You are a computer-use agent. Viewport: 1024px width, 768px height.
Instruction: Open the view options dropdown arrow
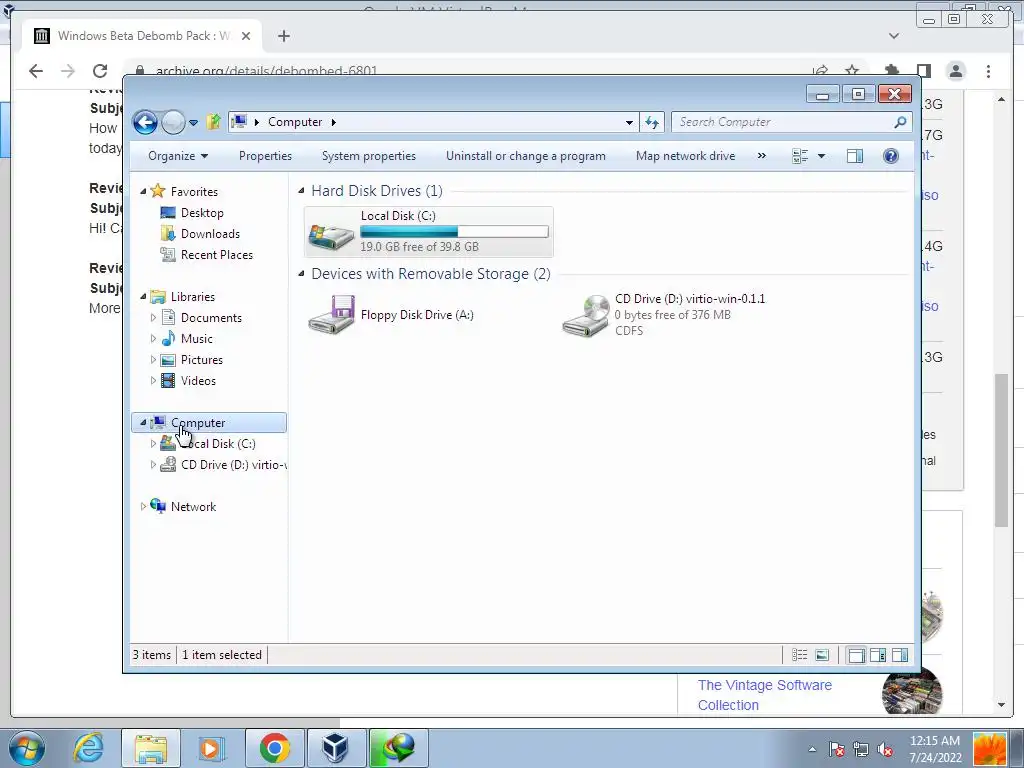[822, 156]
